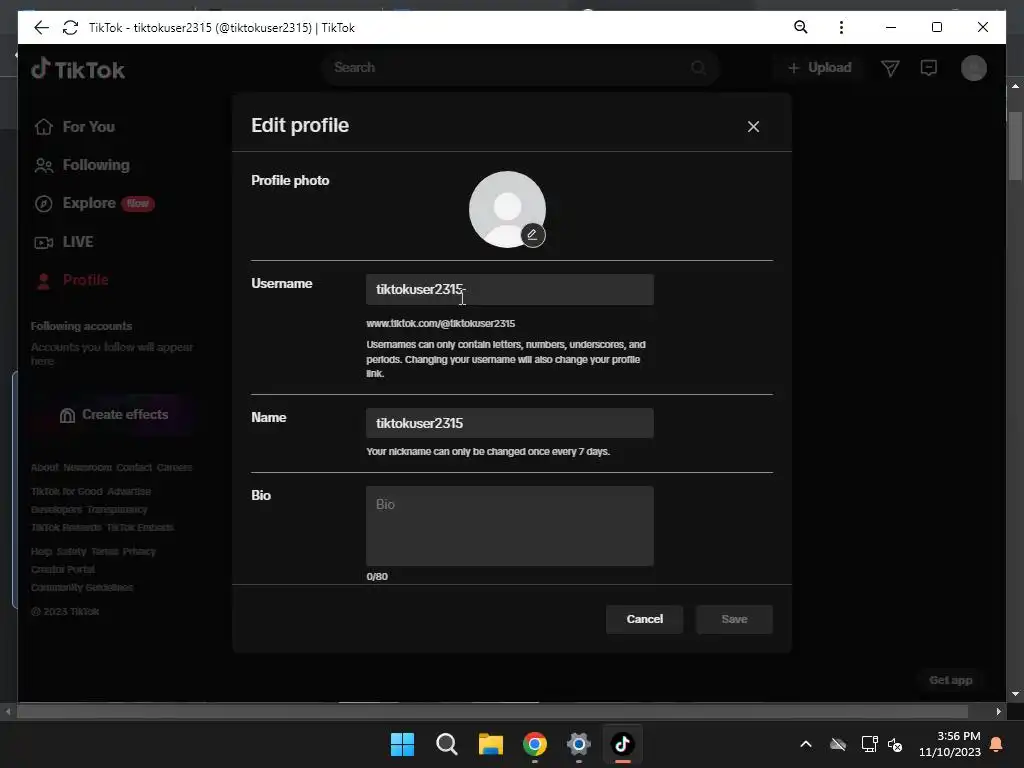Screen dimensions: 1024x768
Task: Click the muted volume tray icon
Action: click(x=895, y=744)
